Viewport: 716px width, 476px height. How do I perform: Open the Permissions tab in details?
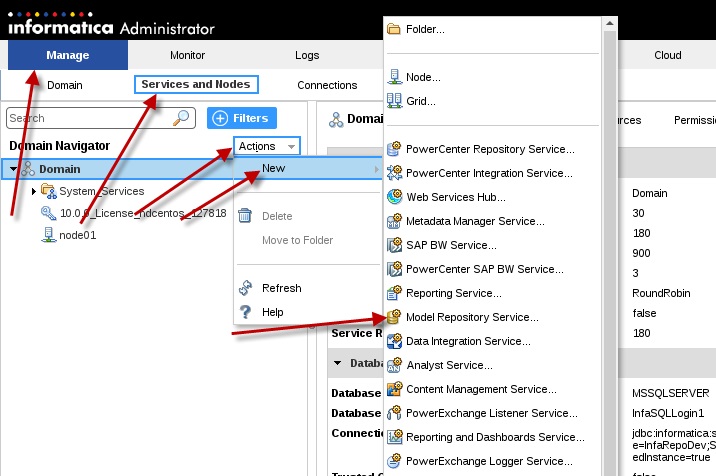(x=695, y=120)
